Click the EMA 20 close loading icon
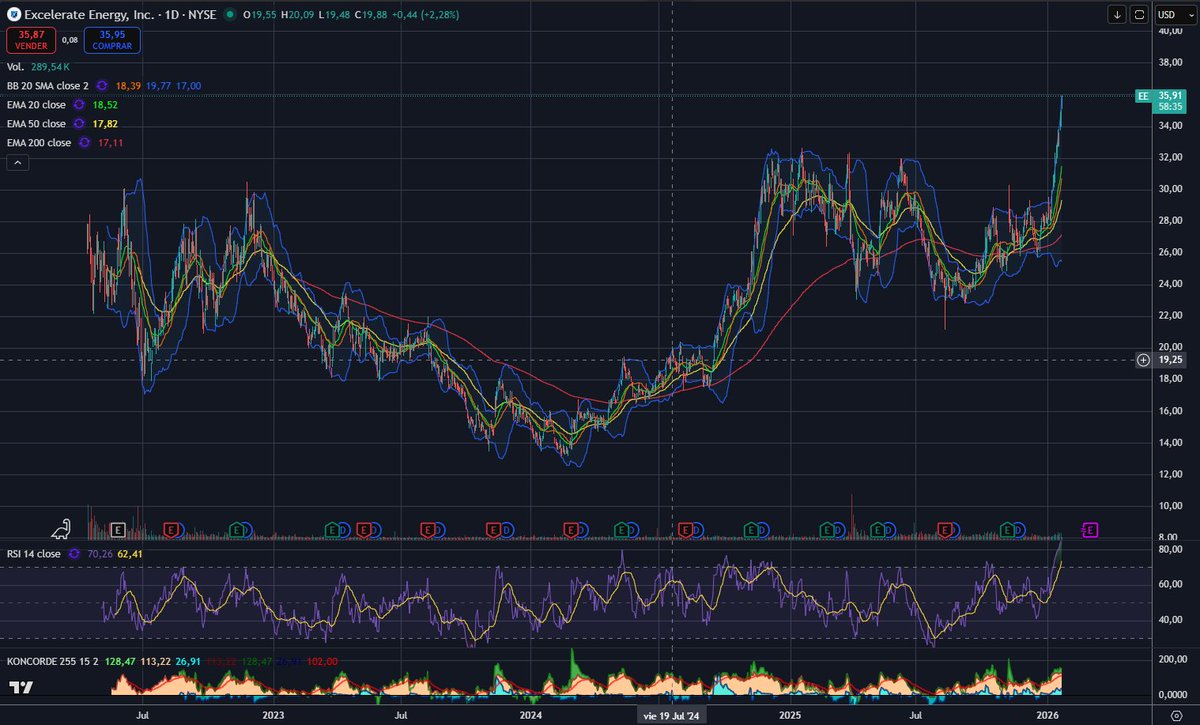 point(79,105)
